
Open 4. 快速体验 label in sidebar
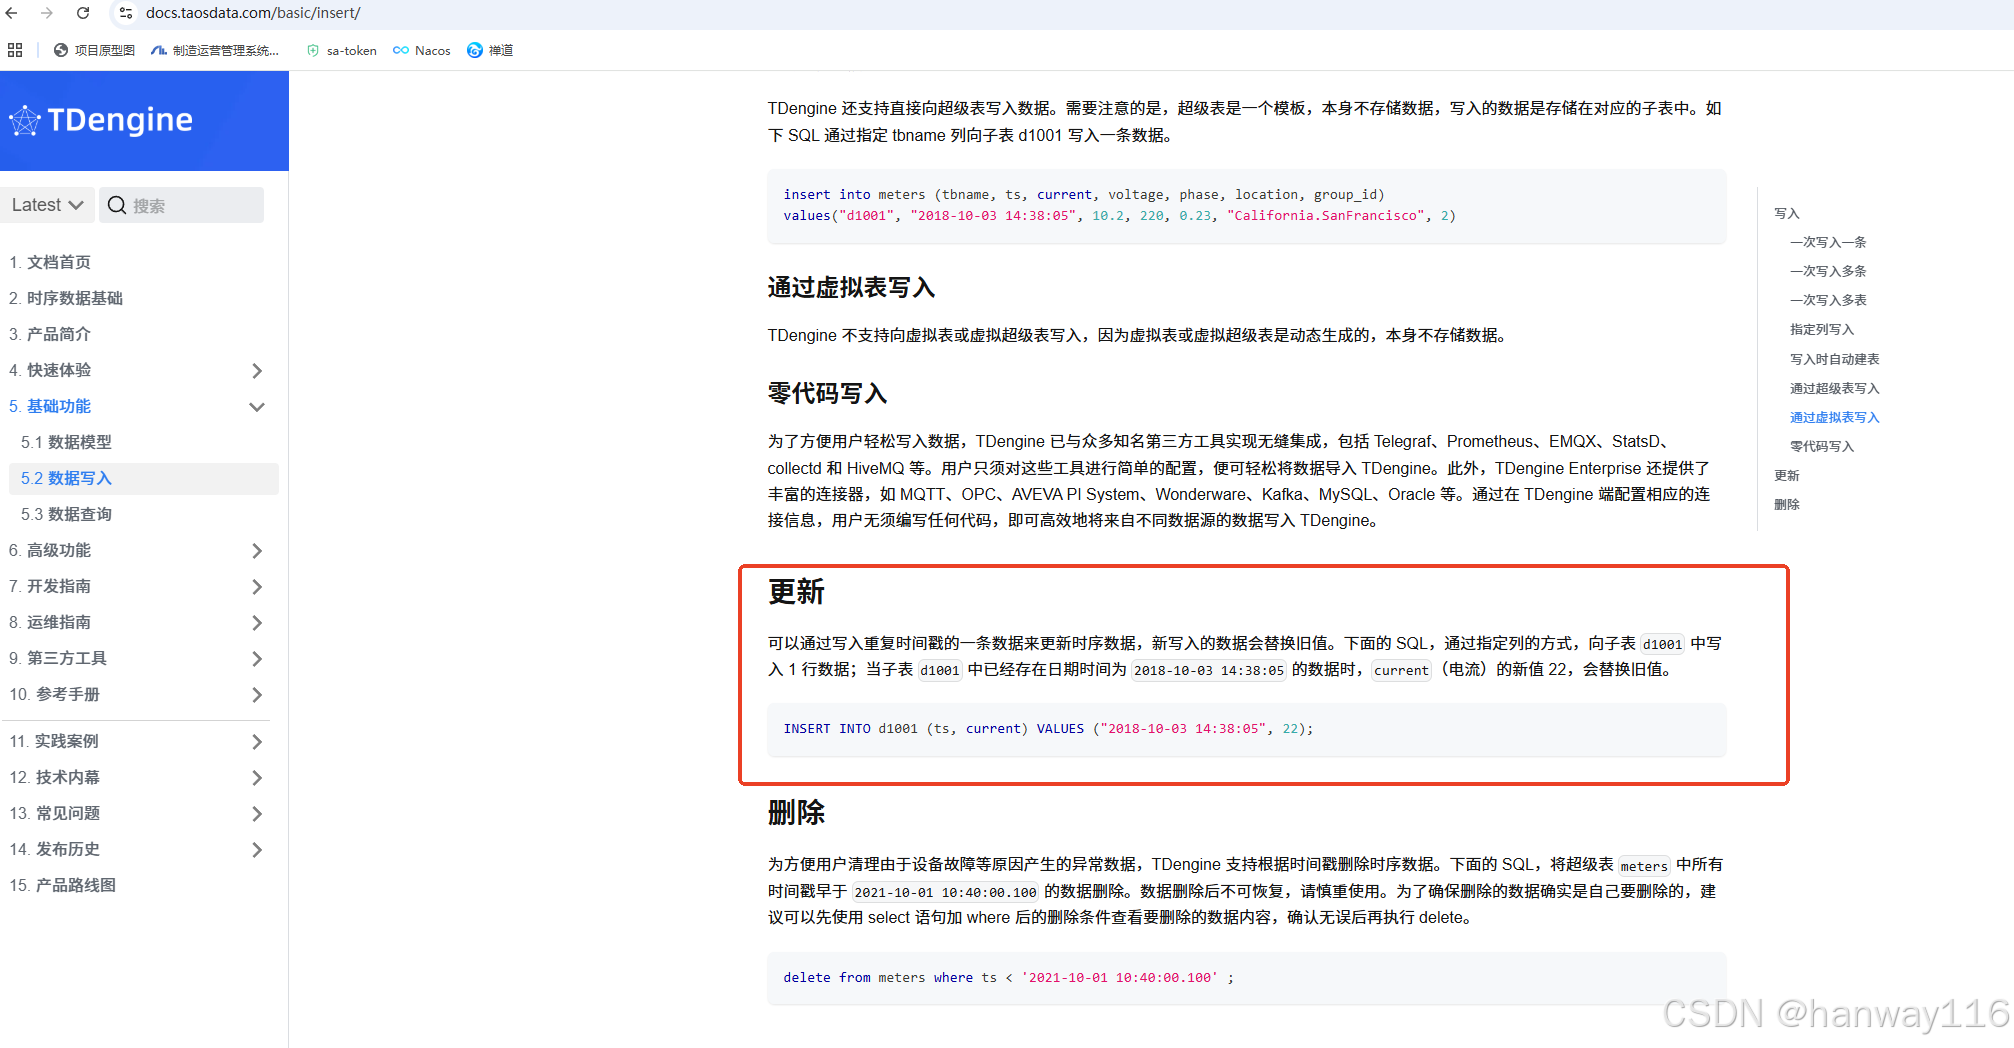[x=50, y=370]
